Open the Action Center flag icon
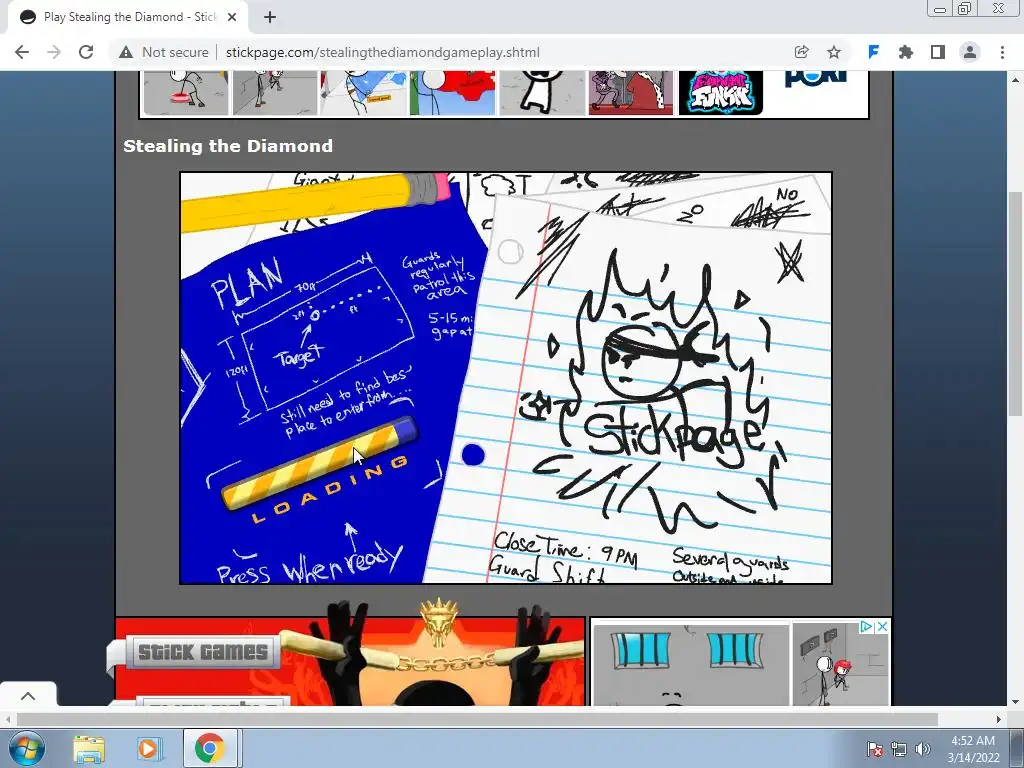The image size is (1024, 768). [x=874, y=749]
